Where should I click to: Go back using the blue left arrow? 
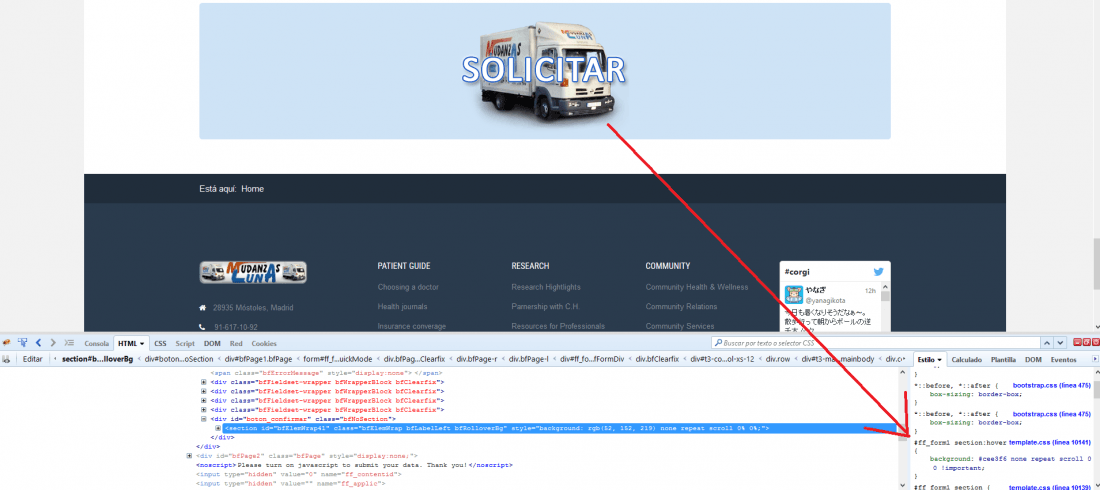point(39,343)
